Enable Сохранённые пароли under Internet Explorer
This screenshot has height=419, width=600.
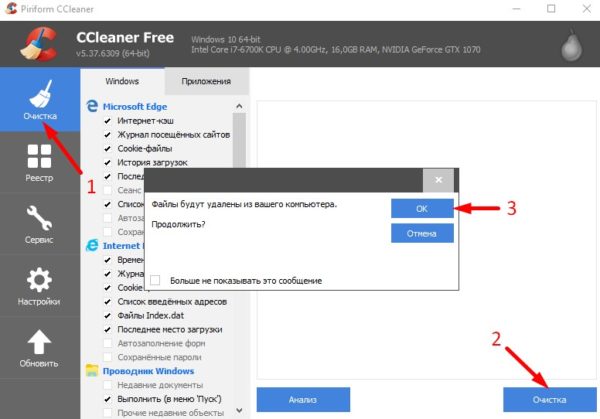tap(108, 357)
